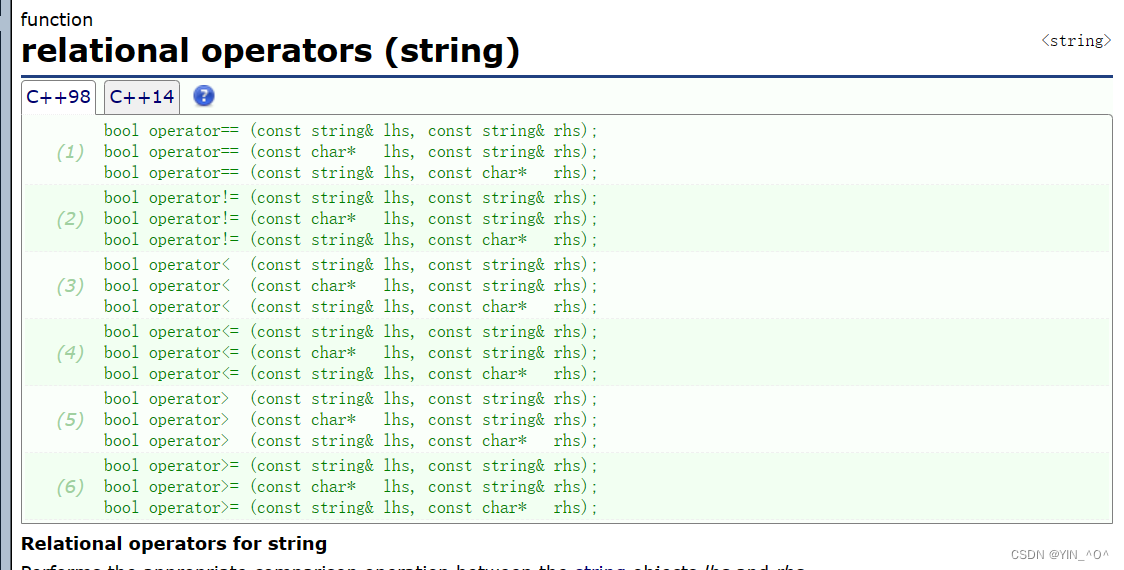
Task: Click operator!= with const char* lhs
Action: [x=350, y=219]
